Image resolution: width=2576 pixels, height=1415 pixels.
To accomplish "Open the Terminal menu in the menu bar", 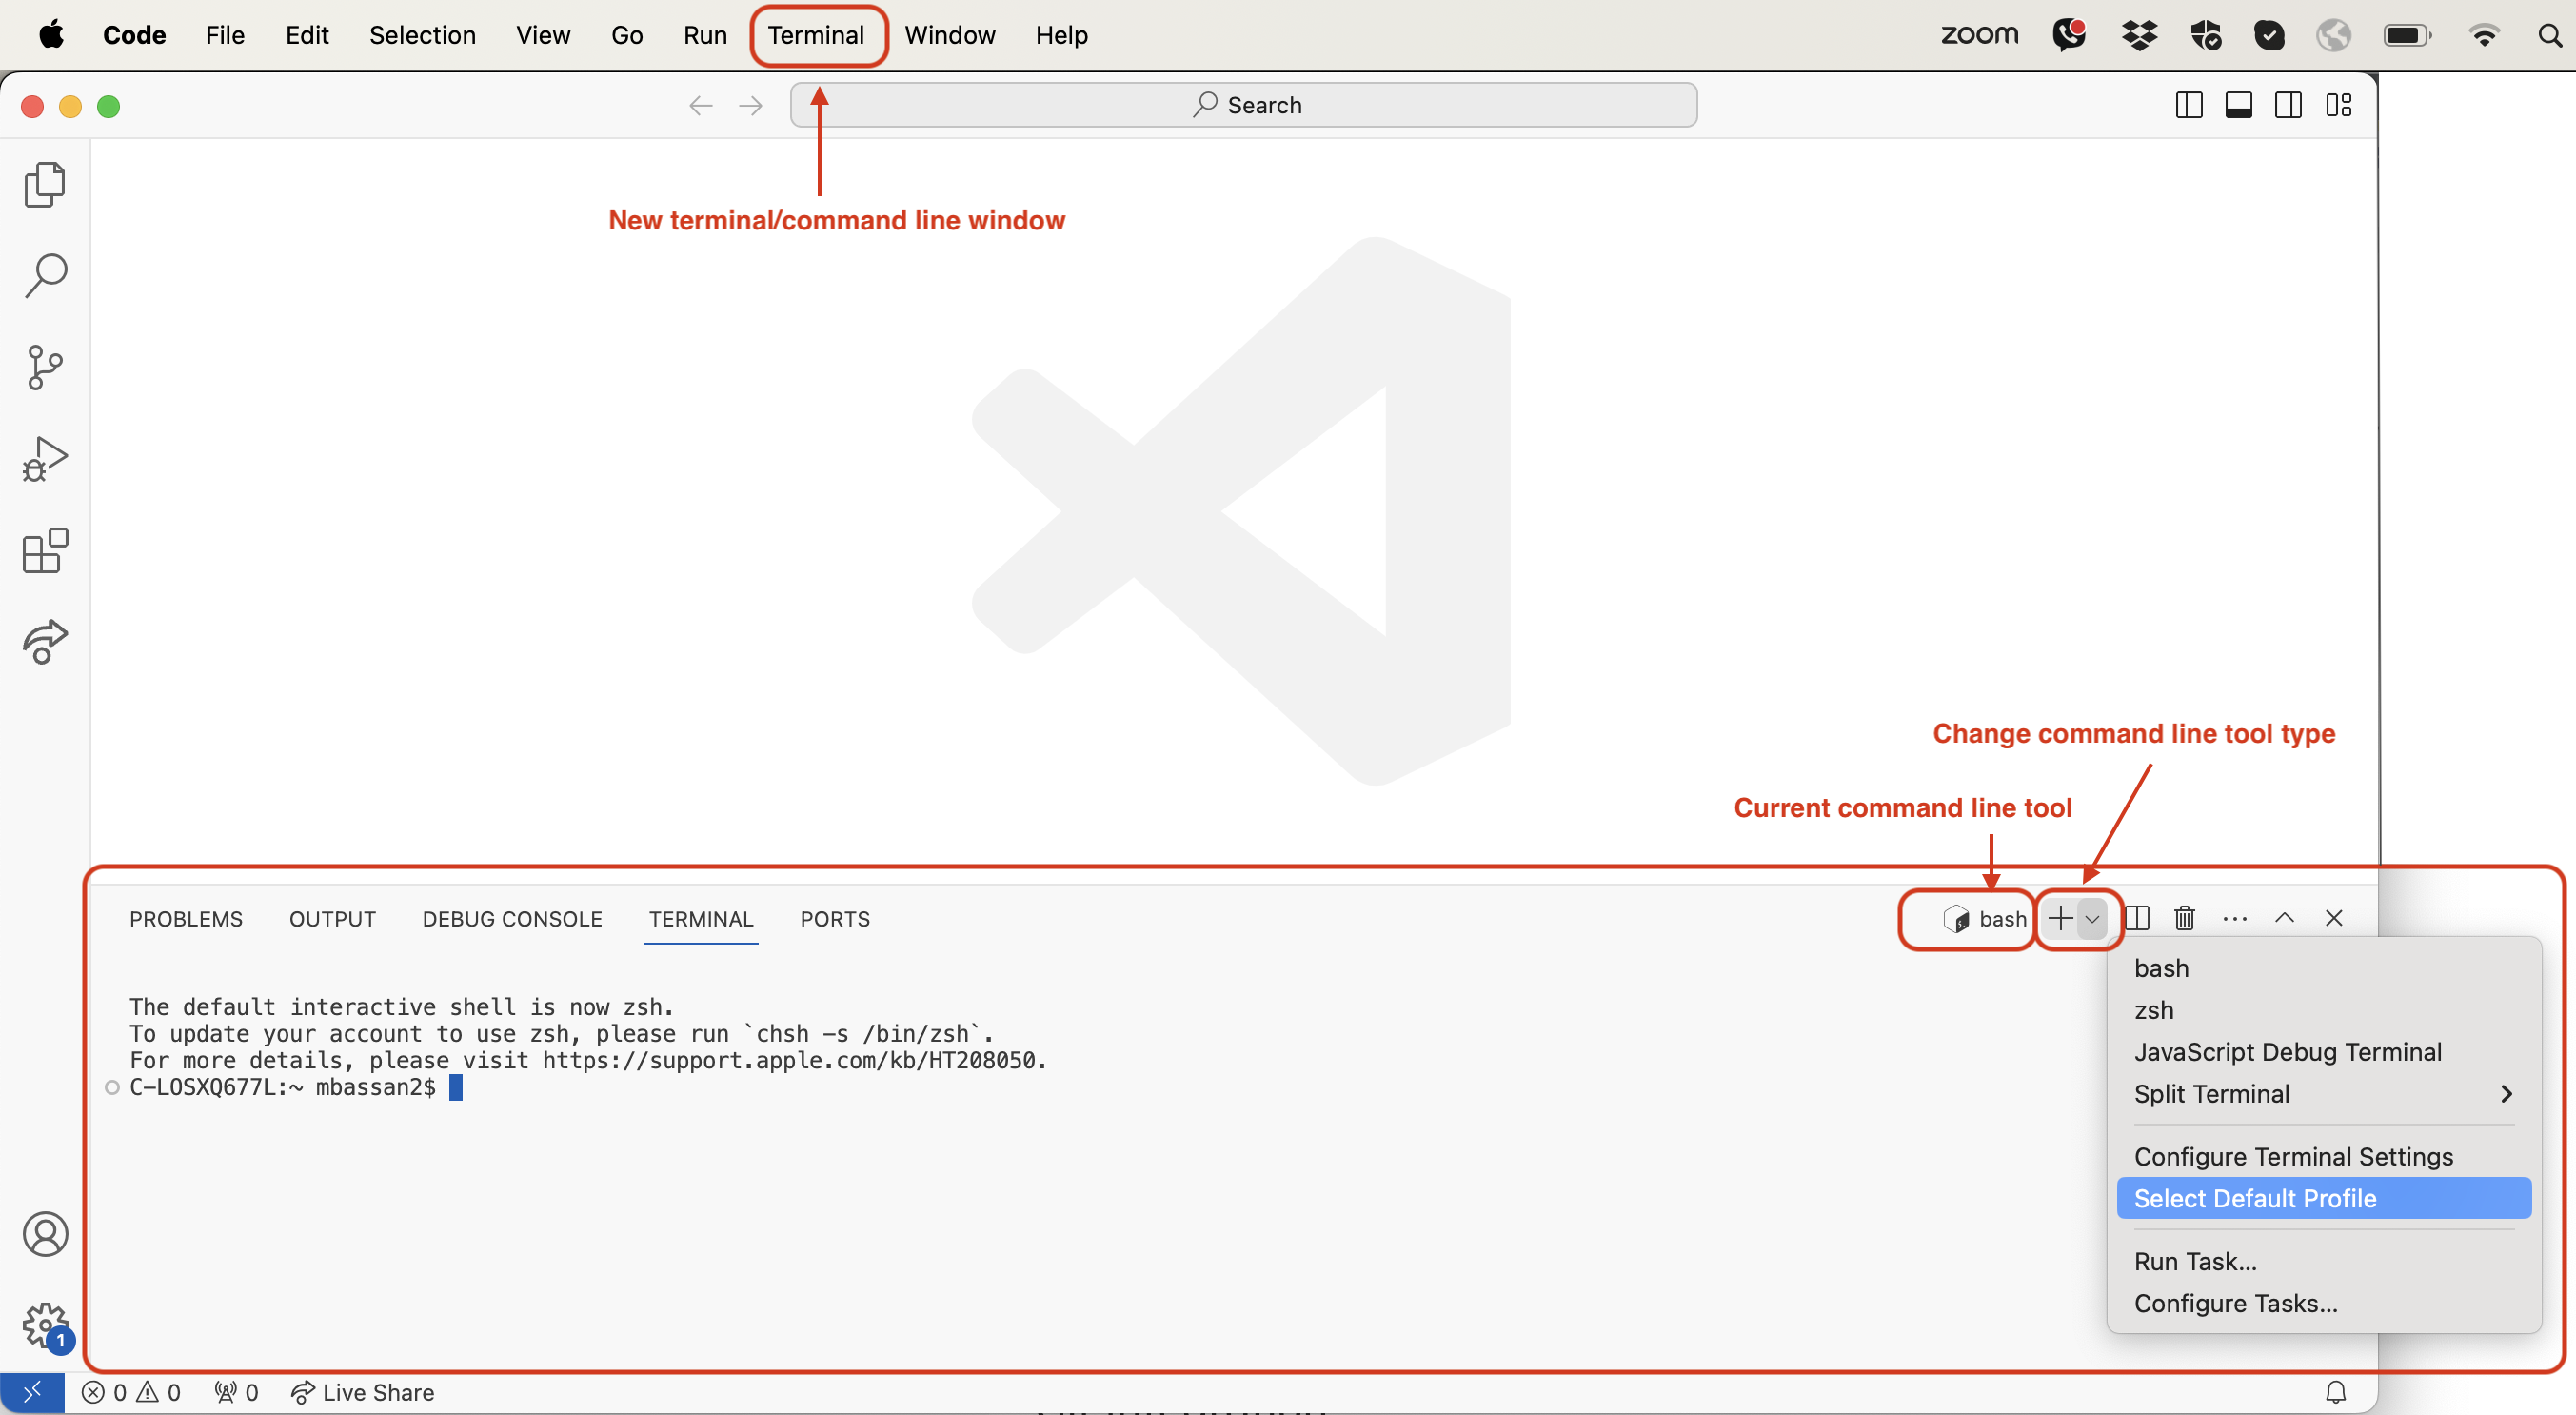I will (x=818, y=35).
